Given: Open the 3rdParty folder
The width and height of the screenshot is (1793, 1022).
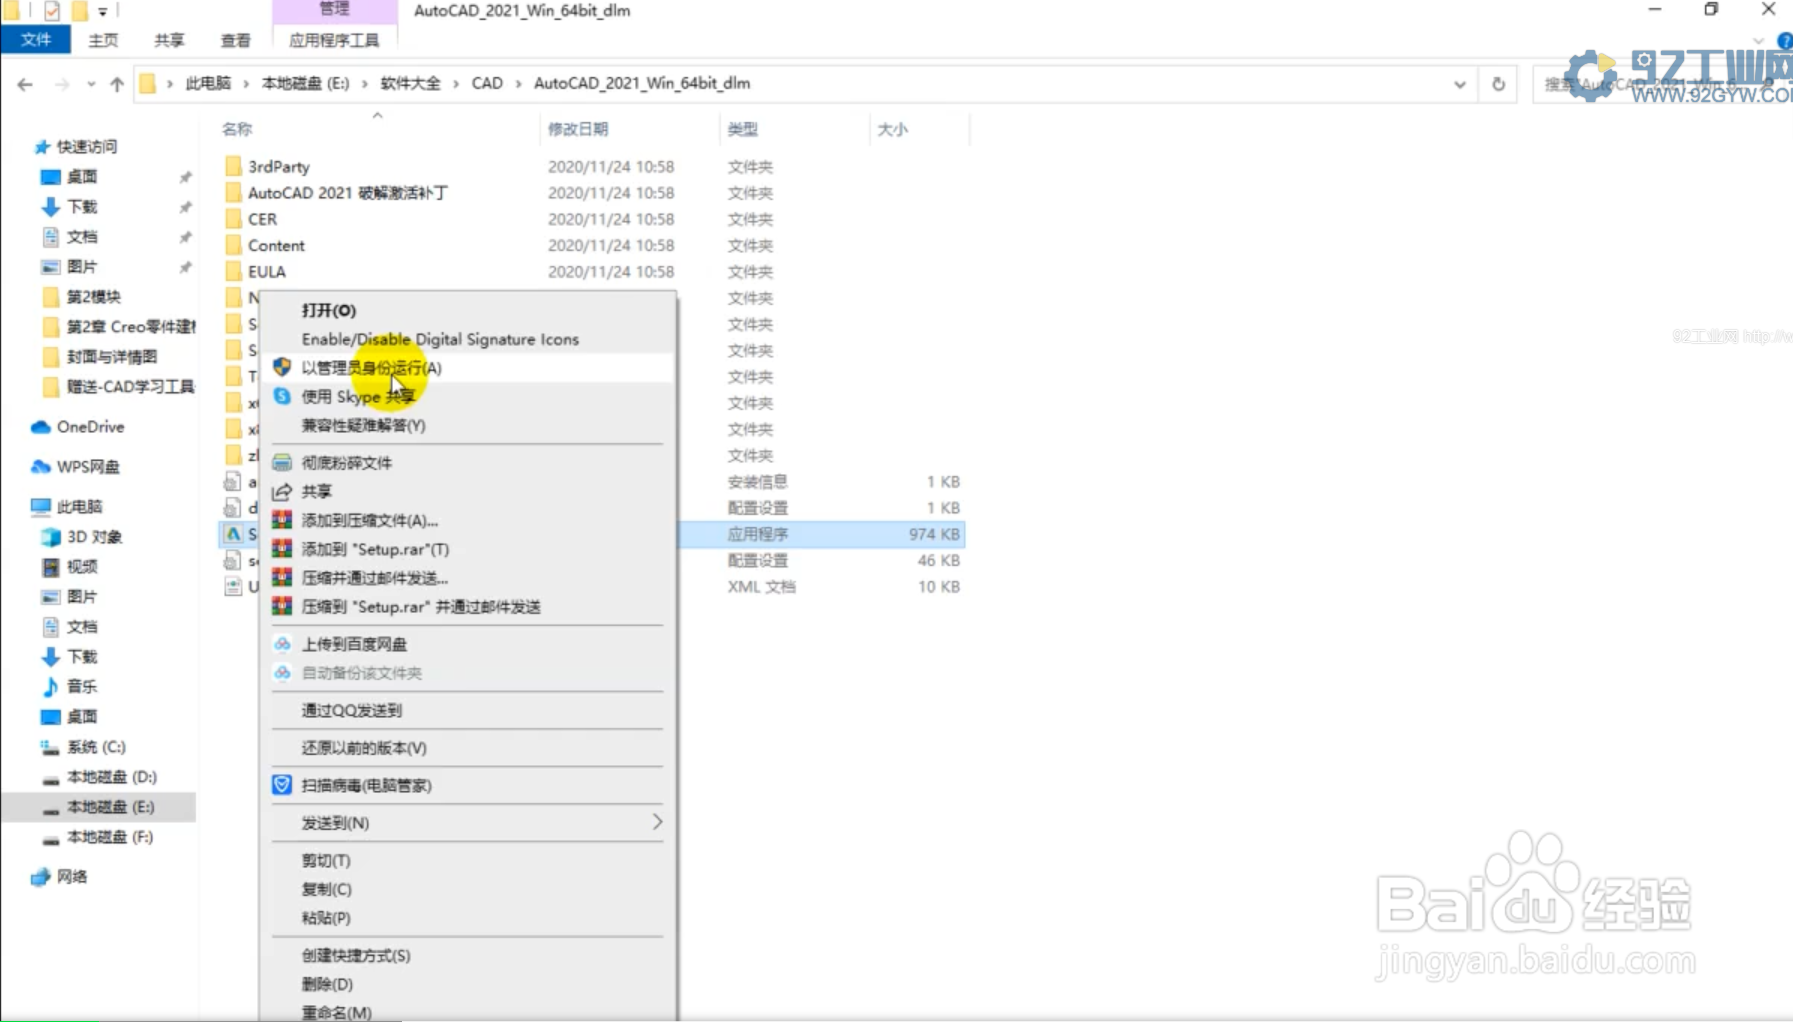Looking at the screenshot, I should pyautogui.click(x=278, y=167).
